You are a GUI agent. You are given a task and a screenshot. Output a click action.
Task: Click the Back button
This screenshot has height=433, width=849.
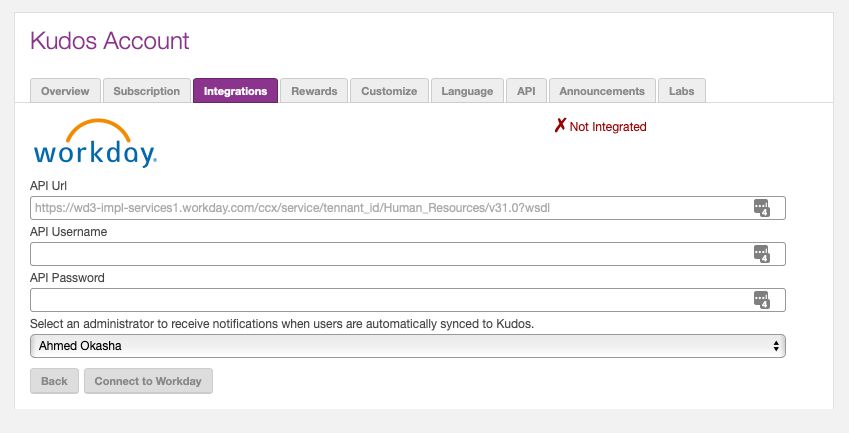click(x=55, y=381)
